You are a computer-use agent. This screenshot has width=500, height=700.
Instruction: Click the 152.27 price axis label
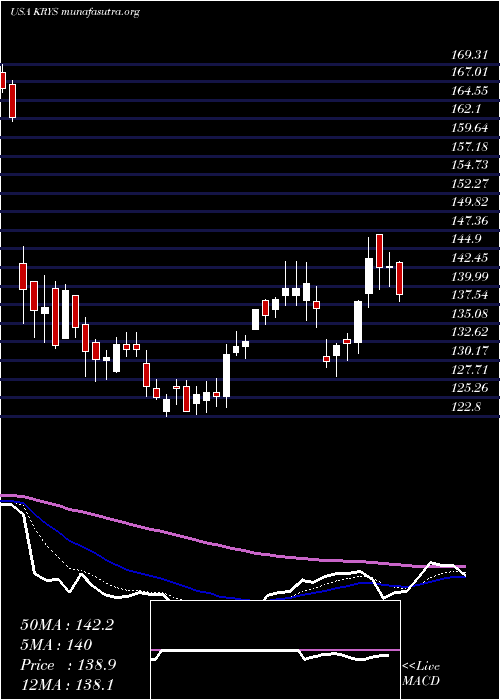coord(470,184)
